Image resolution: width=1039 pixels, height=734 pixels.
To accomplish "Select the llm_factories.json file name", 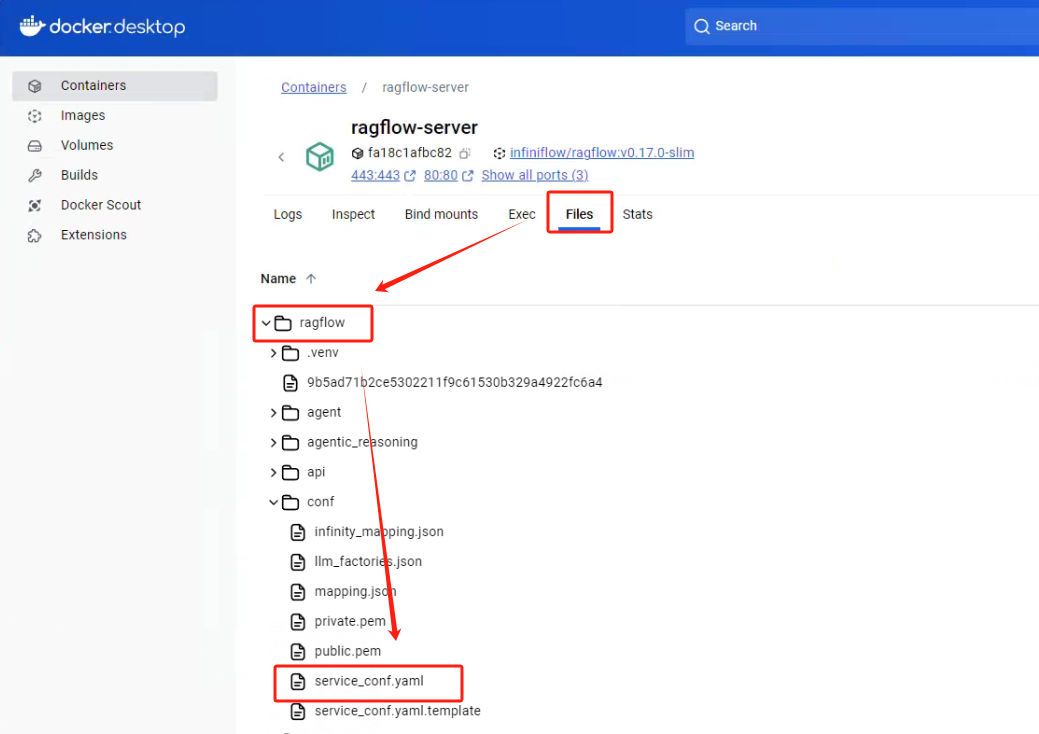I will click(x=368, y=562).
